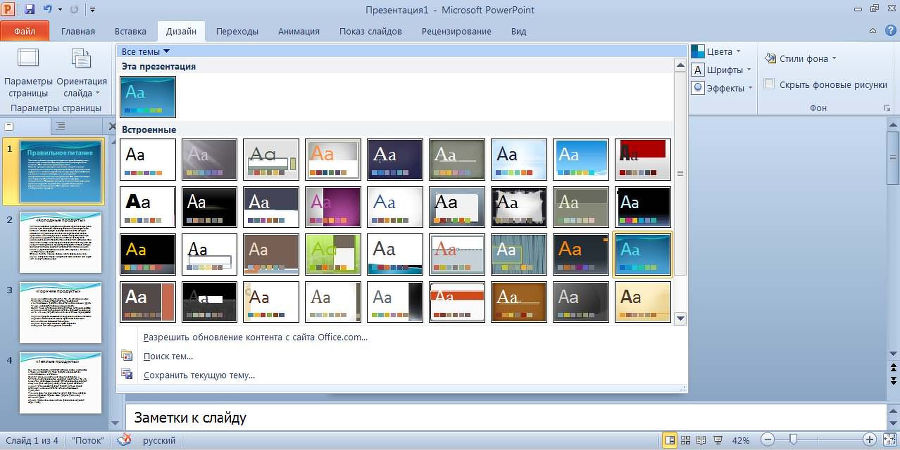
Task: Click the Undo arrow icon
Action: 46,9
